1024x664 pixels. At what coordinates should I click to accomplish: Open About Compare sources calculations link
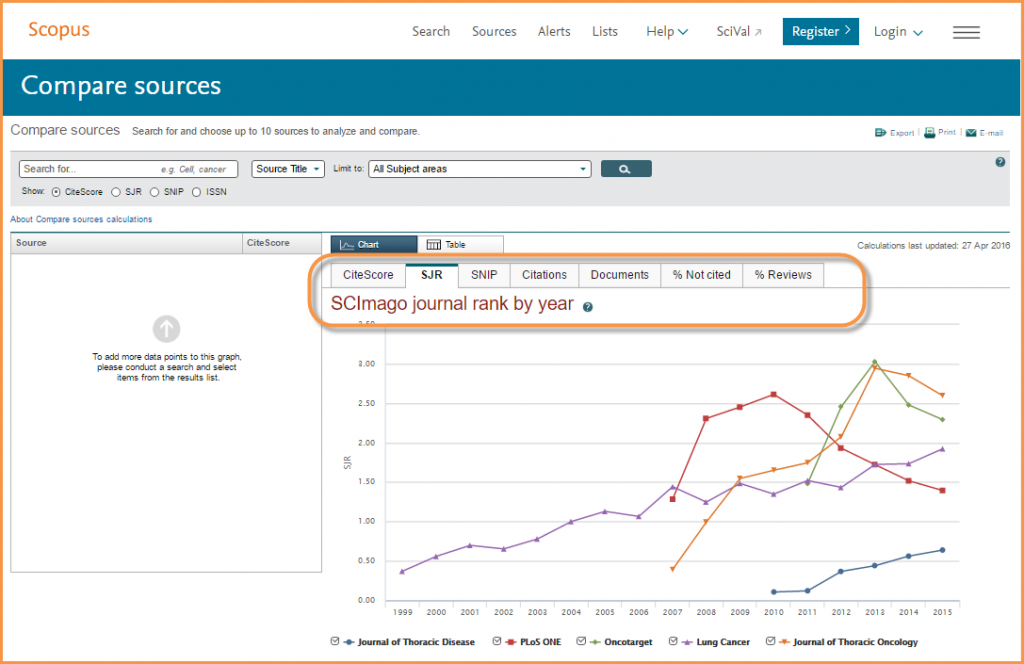click(81, 219)
